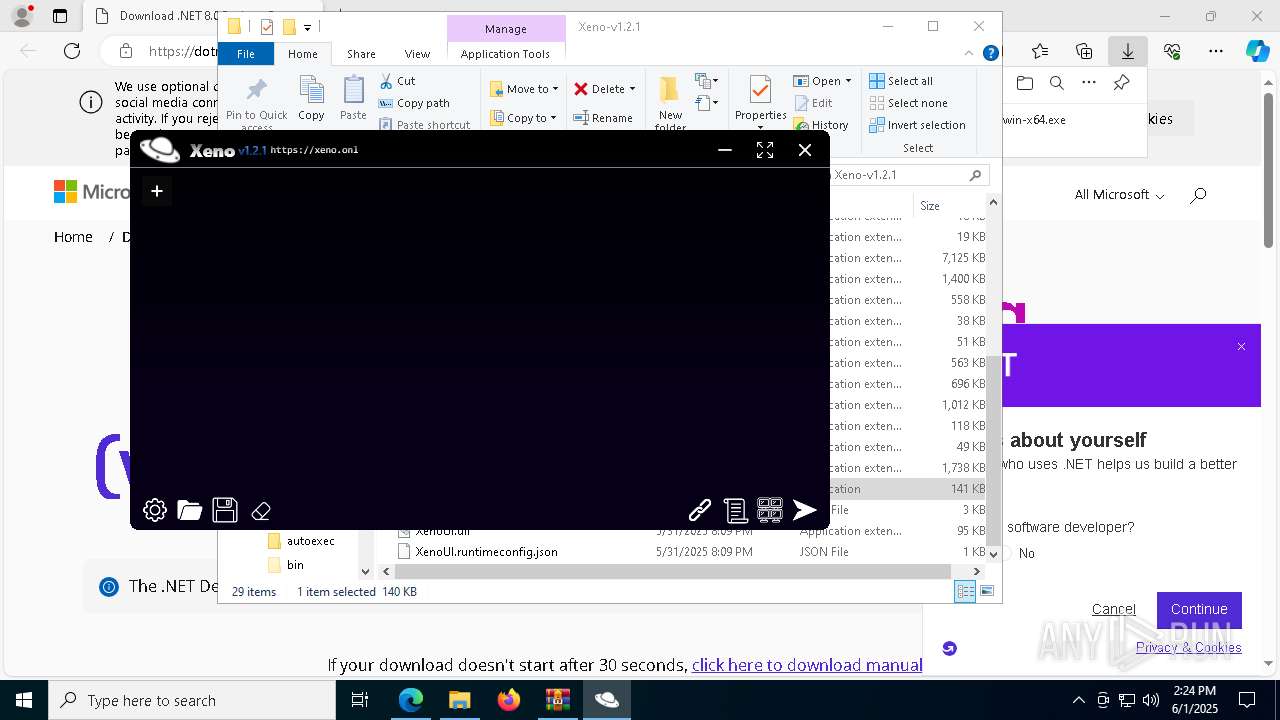
Task: Click Rename in File Explorer ribbon
Action: point(603,118)
